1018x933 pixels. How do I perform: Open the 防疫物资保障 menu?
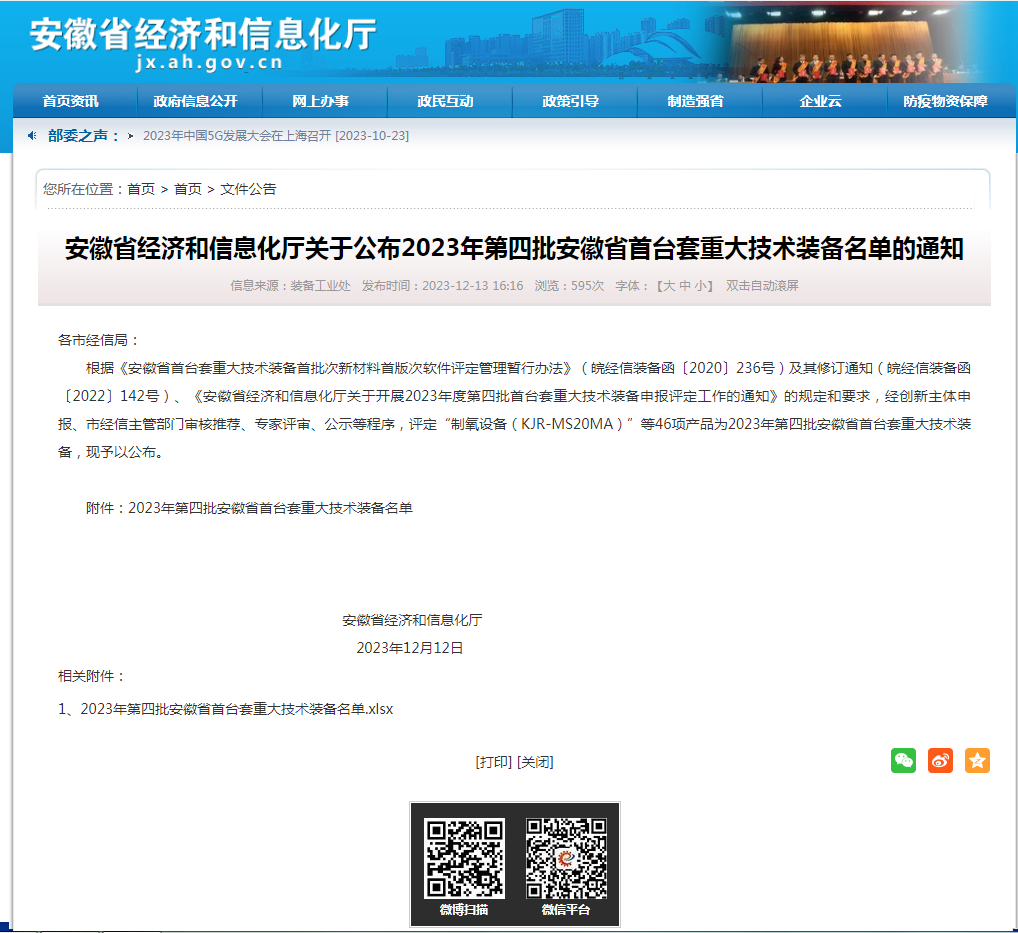pyautogui.click(x=945, y=101)
